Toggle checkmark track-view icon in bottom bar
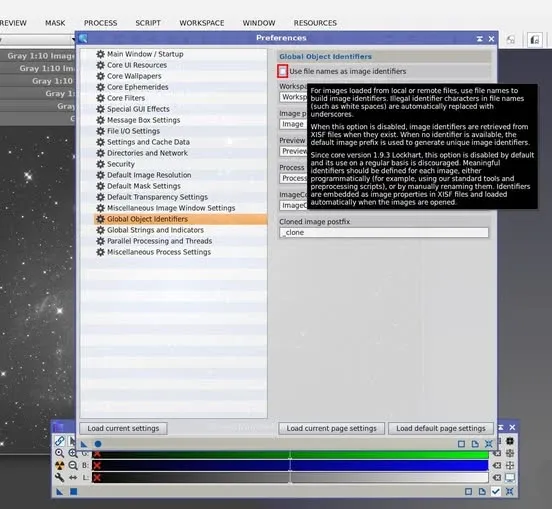Image resolution: width=552 pixels, height=509 pixels. 496,491
